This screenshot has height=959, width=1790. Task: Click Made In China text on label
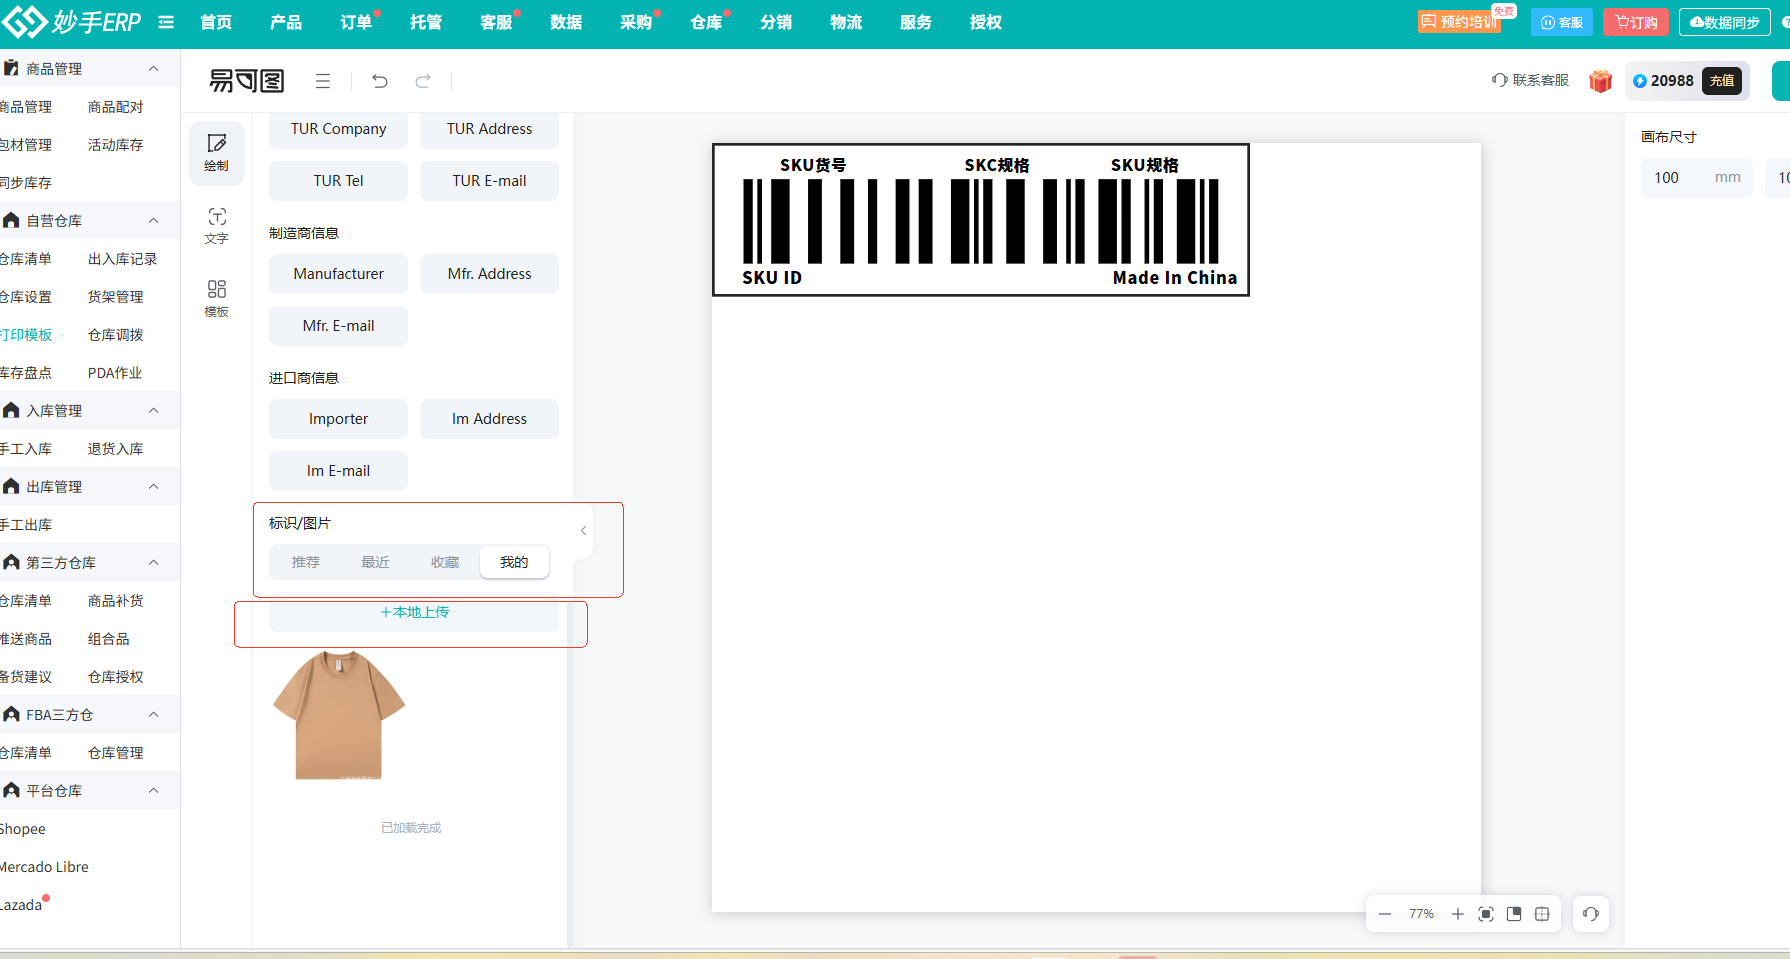point(1175,278)
